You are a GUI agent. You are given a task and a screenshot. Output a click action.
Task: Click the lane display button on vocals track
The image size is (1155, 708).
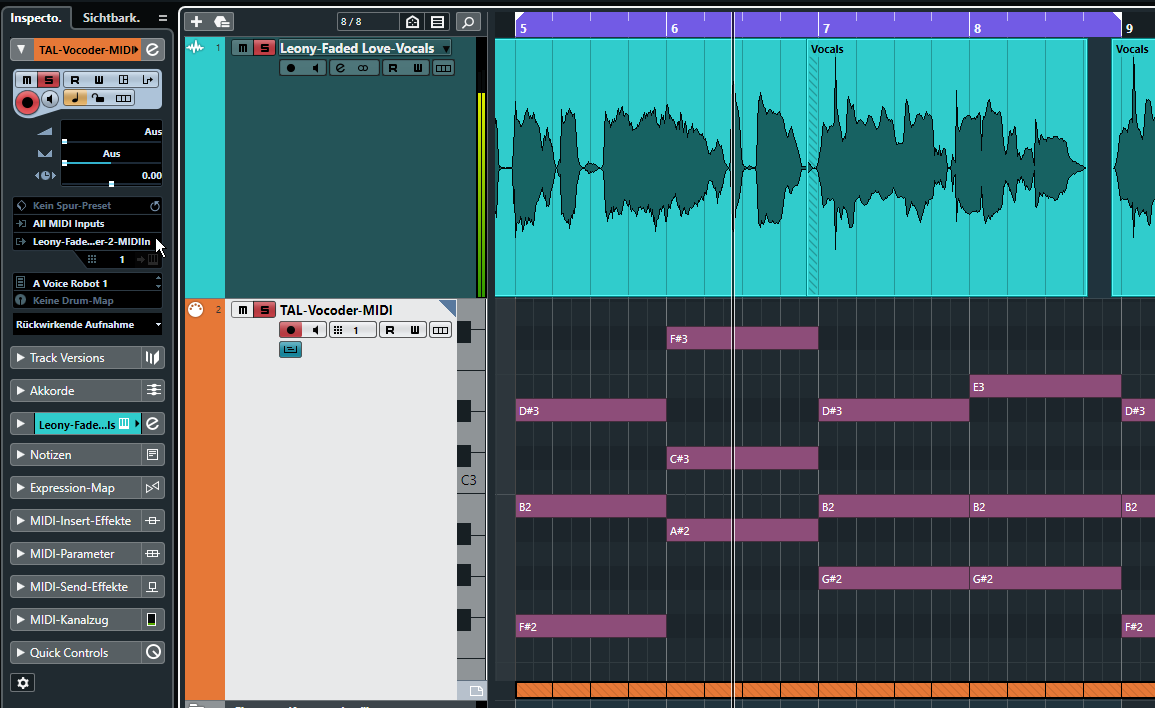tap(442, 68)
